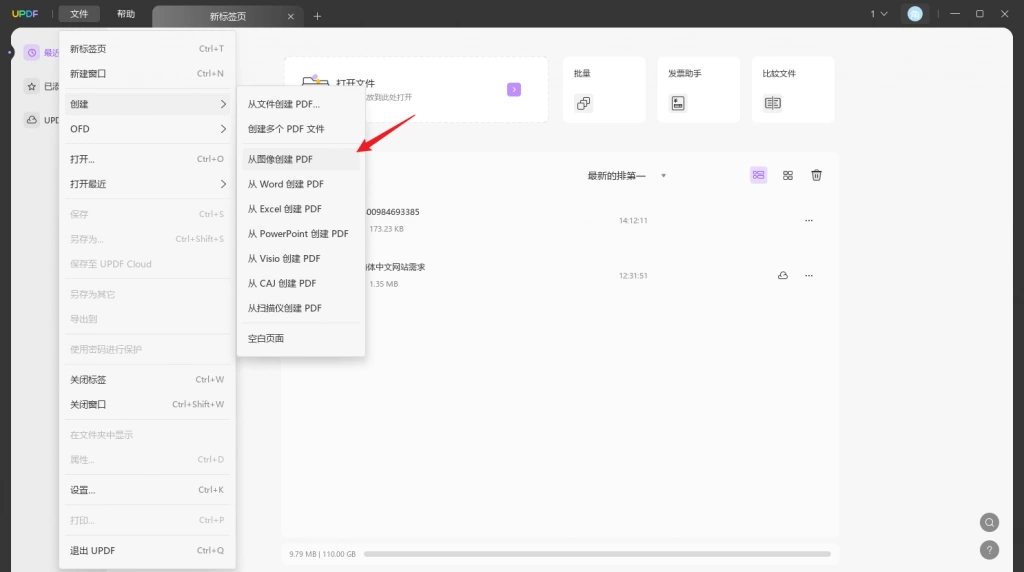Open the UPDF Cloud sidebar icon
The height and width of the screenshot is (572, 1024).
32,120
